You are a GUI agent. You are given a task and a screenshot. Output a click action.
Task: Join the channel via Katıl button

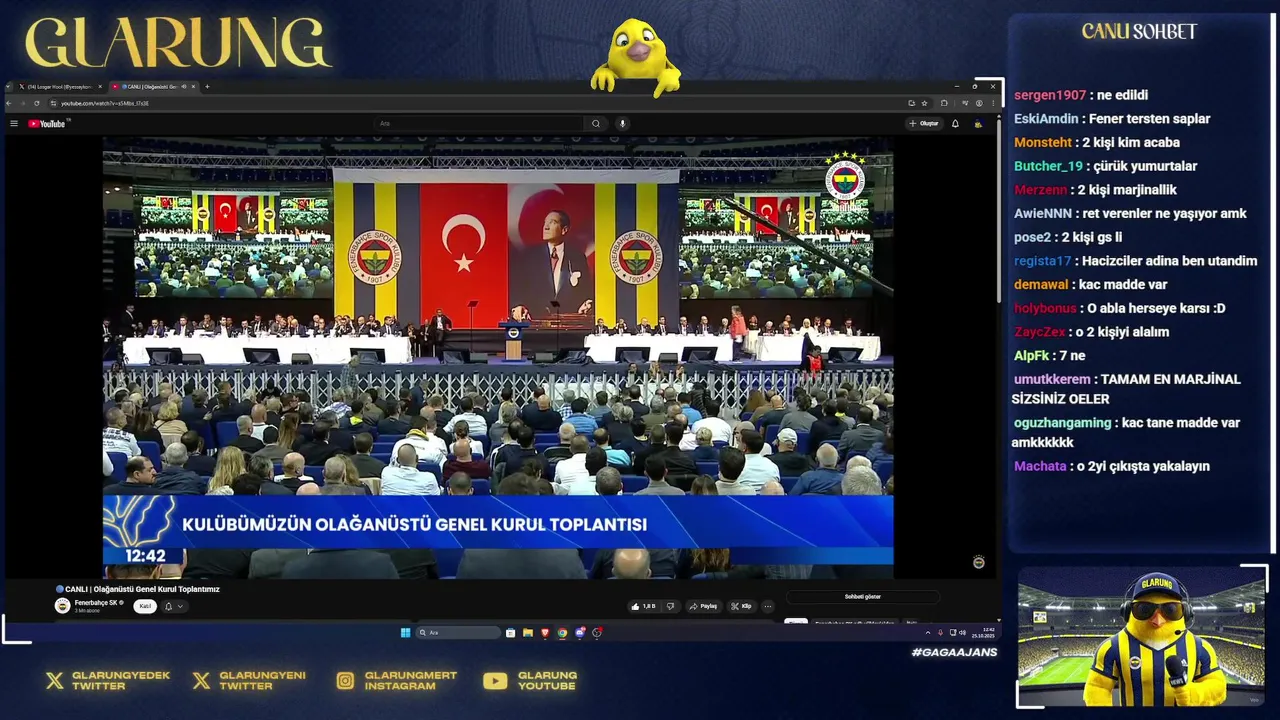coord(145,606)
